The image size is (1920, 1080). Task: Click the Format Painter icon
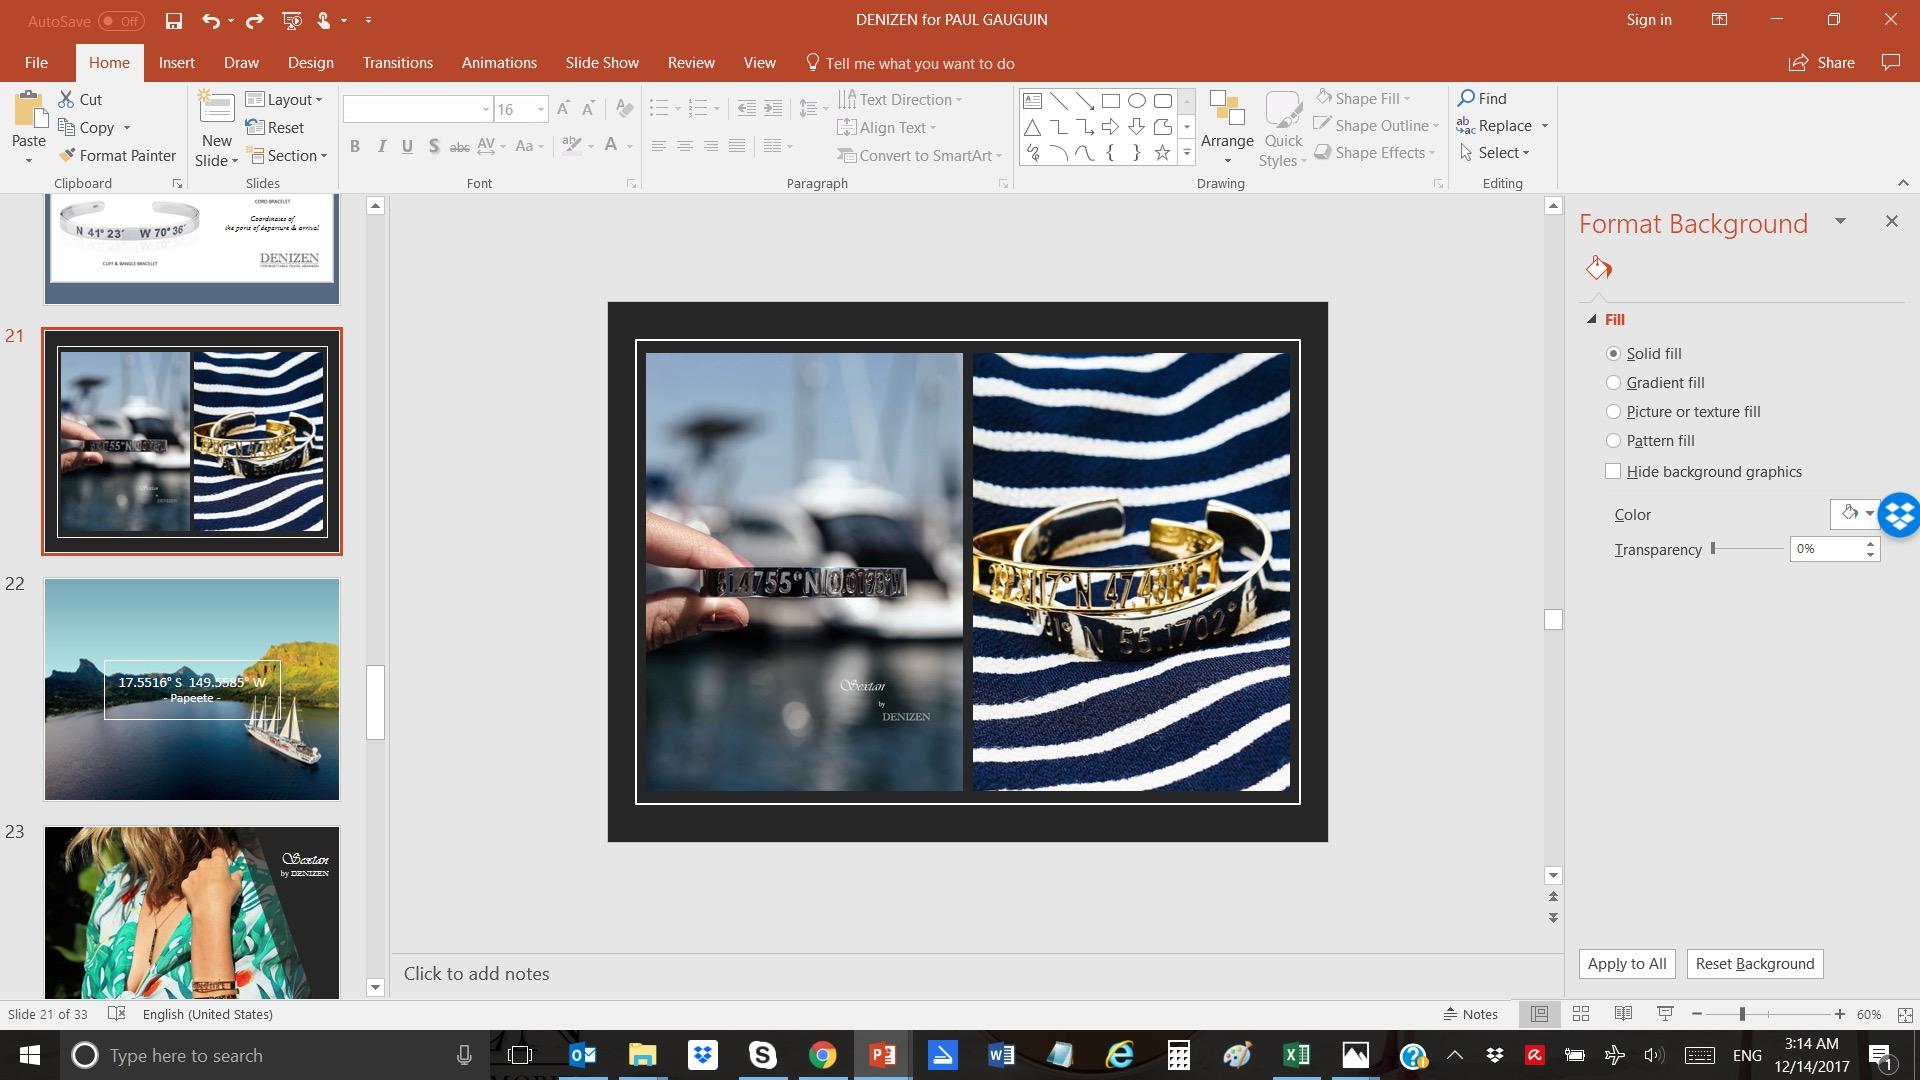point(67,155)
